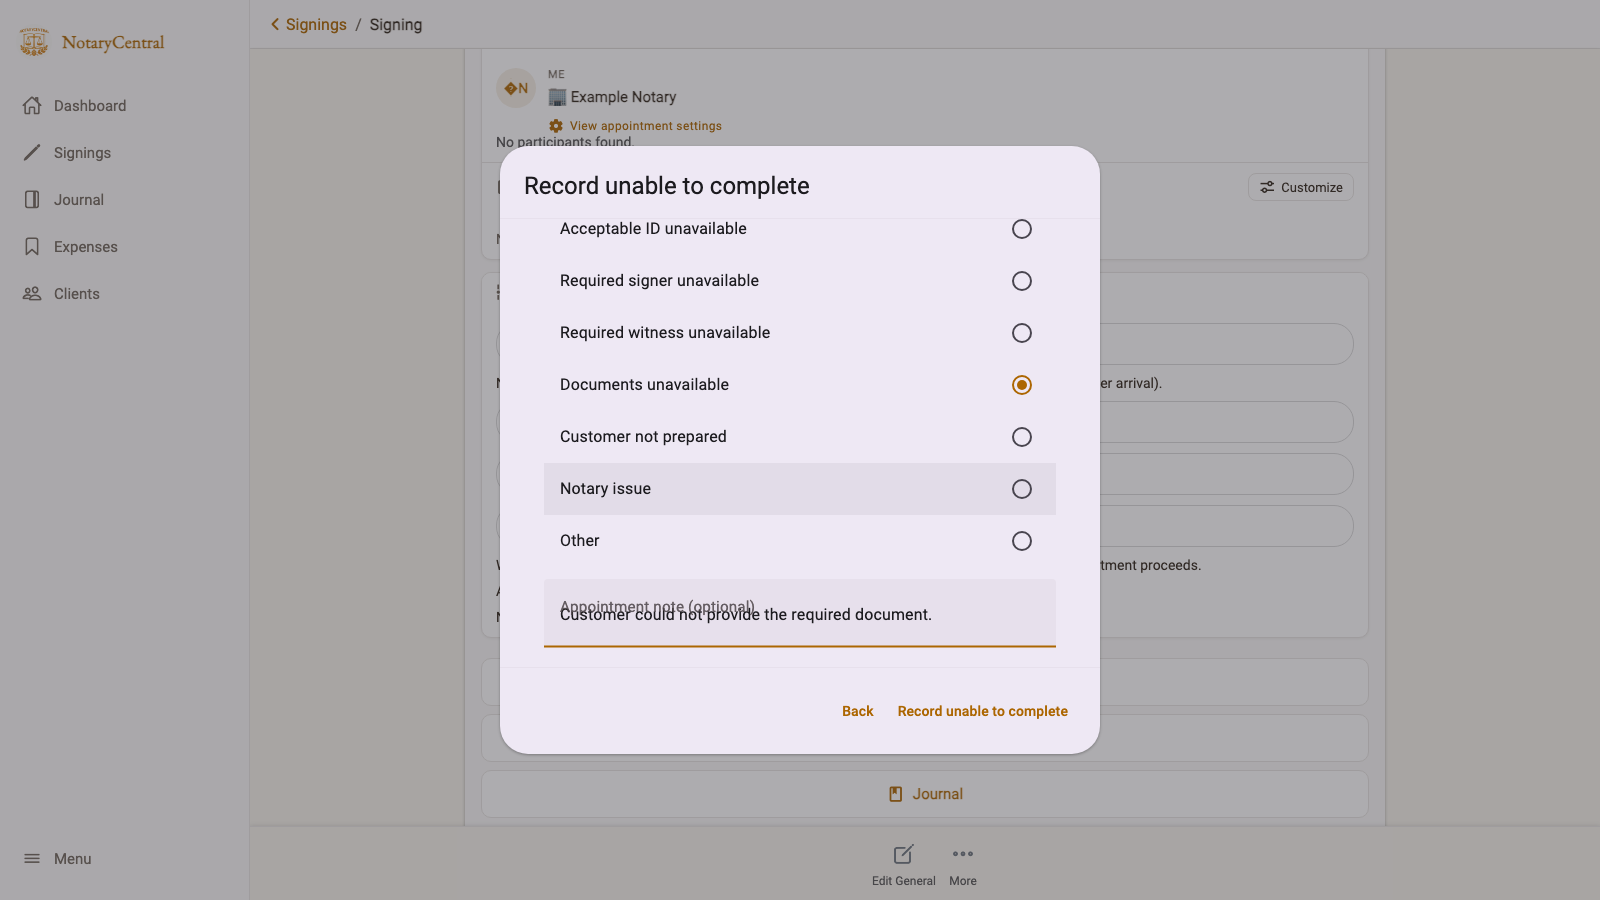1600x900 pixels.
Task: Click the Example Notary name text
Action: coord(624,97)
